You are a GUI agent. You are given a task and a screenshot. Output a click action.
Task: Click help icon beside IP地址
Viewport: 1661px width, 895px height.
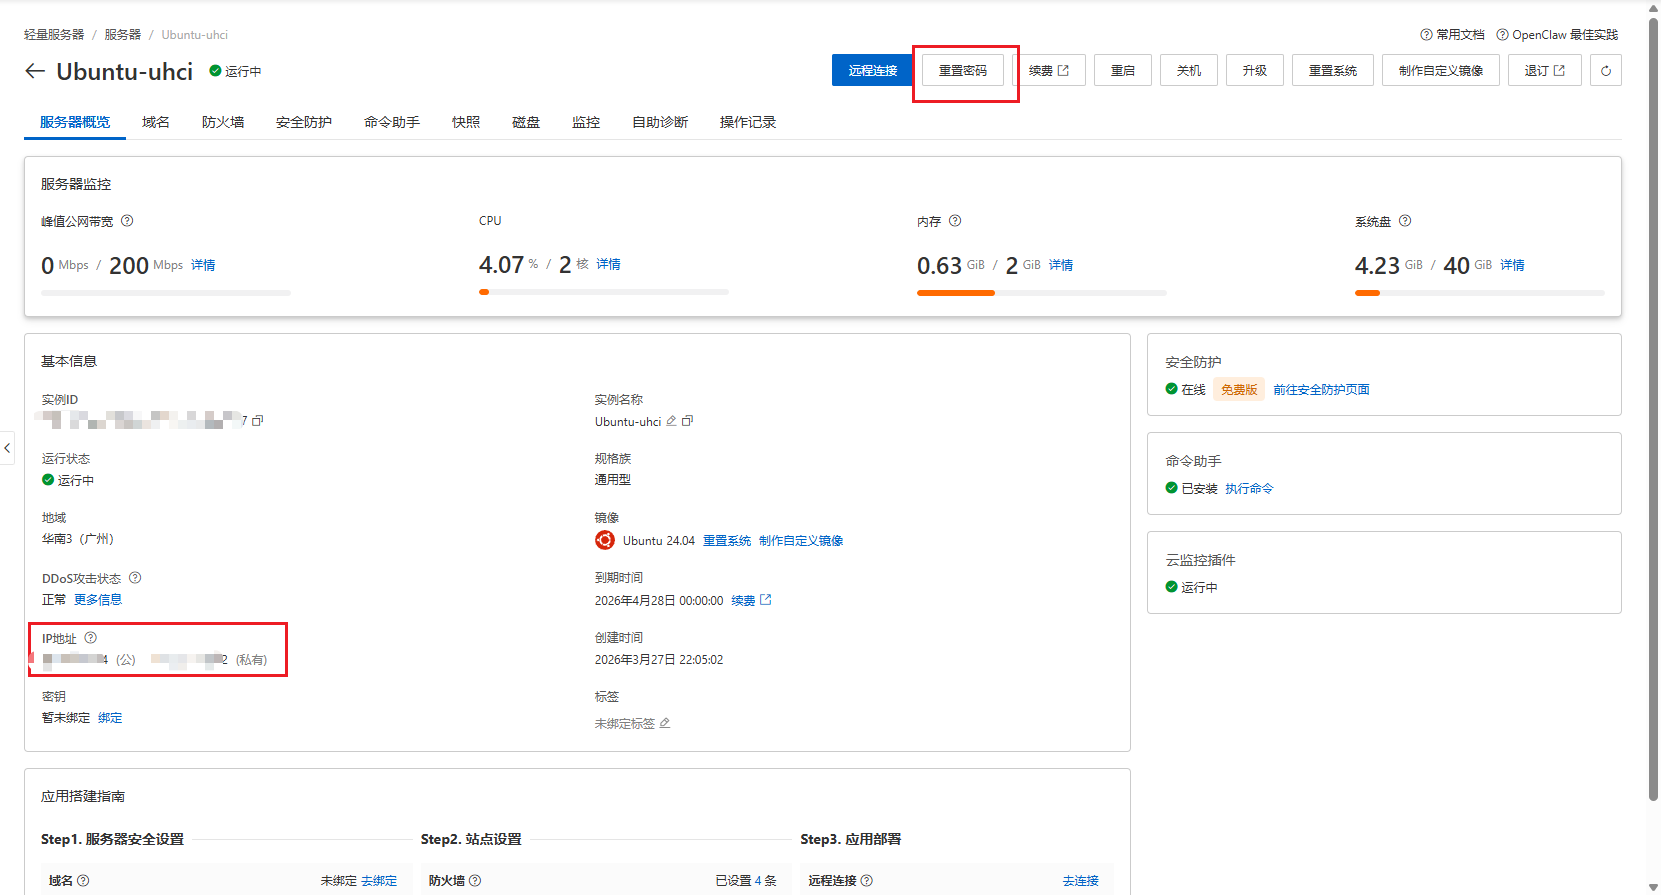91,638
